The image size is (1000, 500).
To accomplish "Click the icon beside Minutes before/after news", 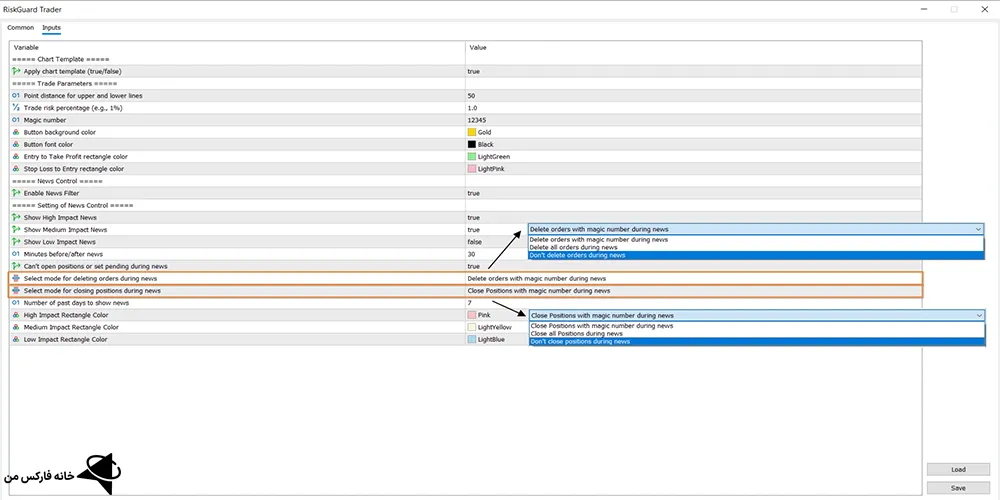I will [x=16, y=254].
